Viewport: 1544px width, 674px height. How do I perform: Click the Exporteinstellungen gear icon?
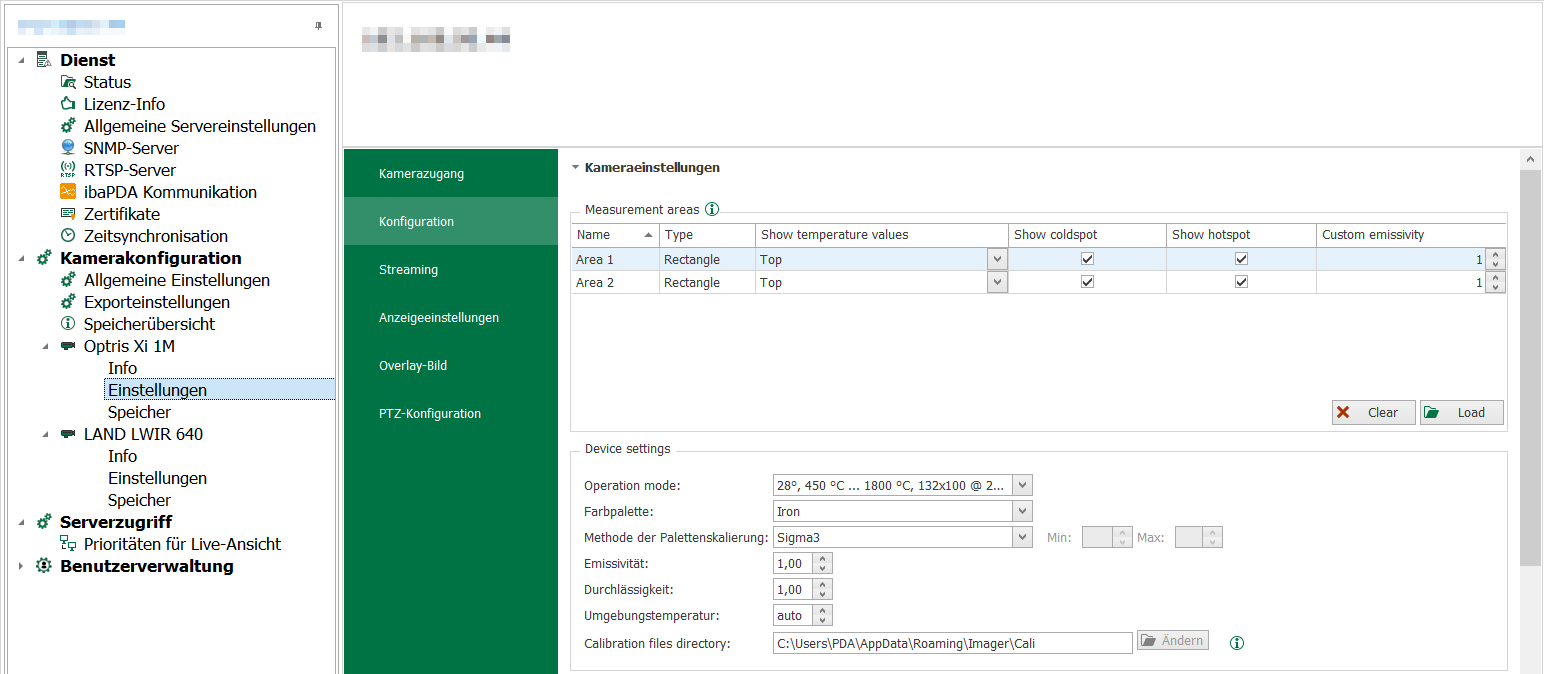(68, 302)
